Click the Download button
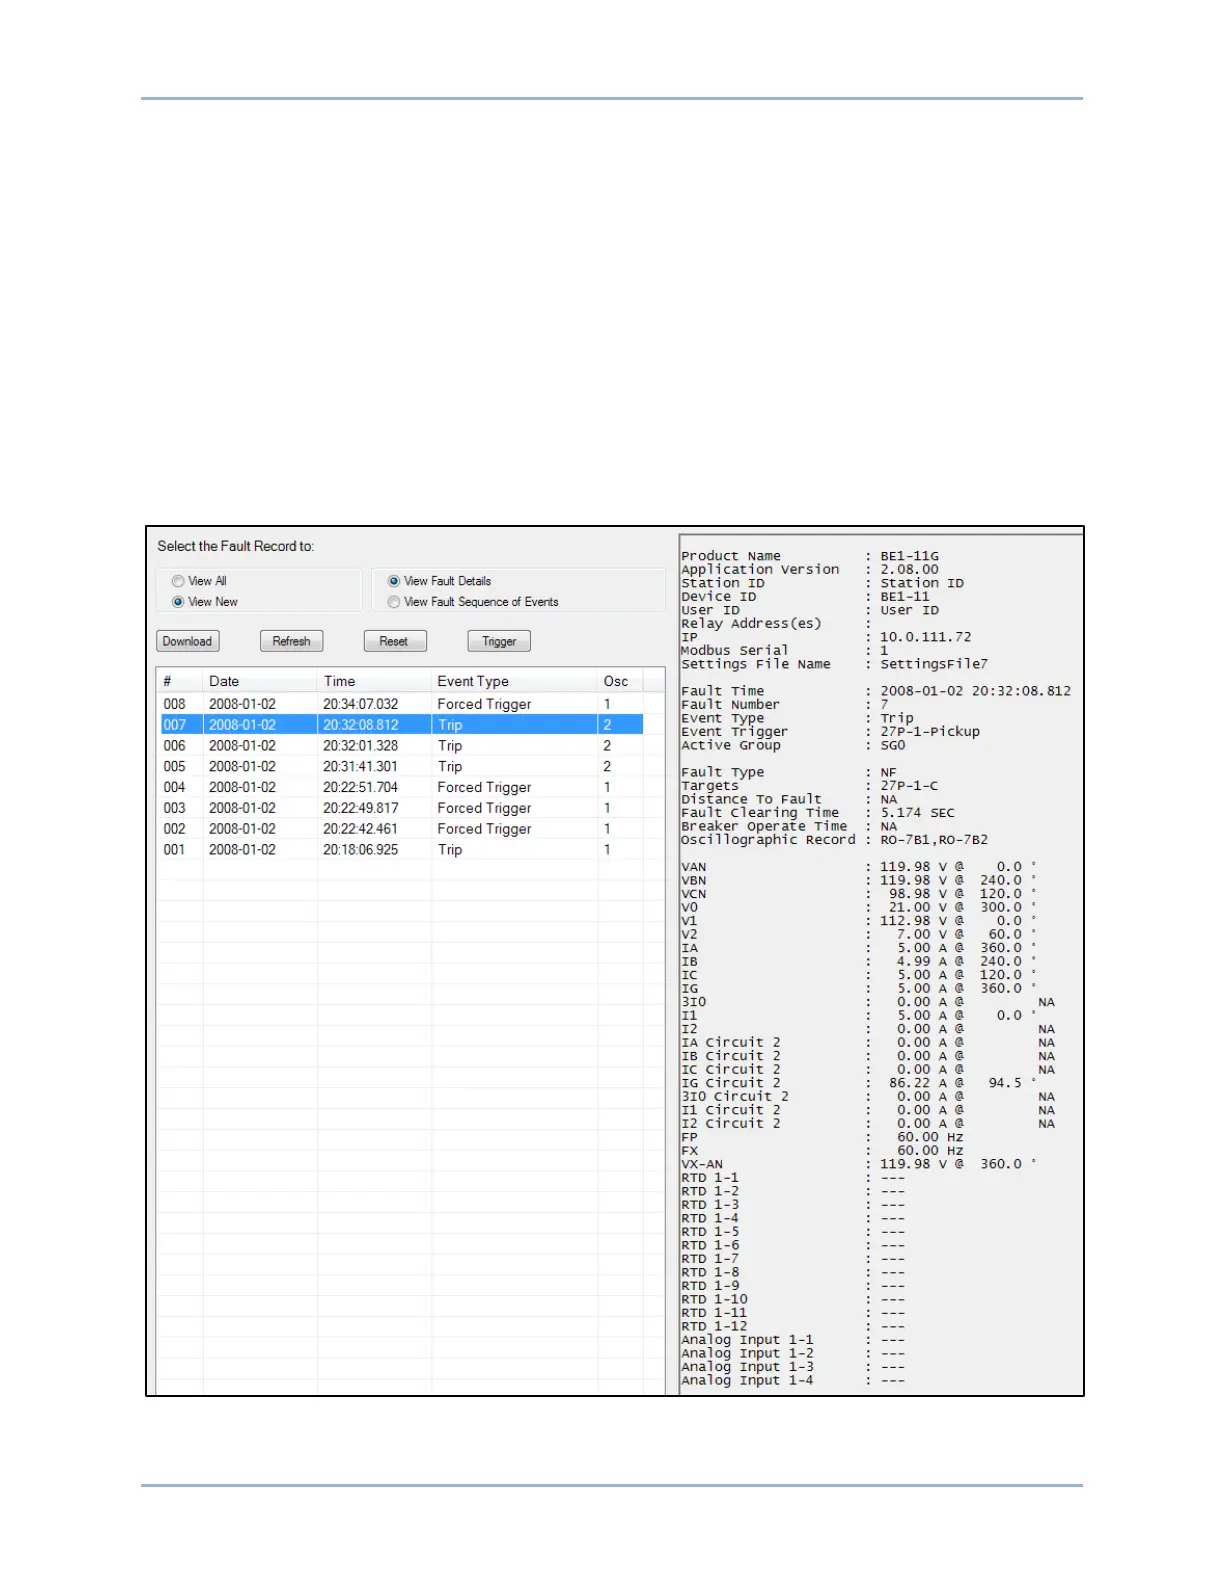Viewport: 1224px width, 1584px height. click(188, 641)
